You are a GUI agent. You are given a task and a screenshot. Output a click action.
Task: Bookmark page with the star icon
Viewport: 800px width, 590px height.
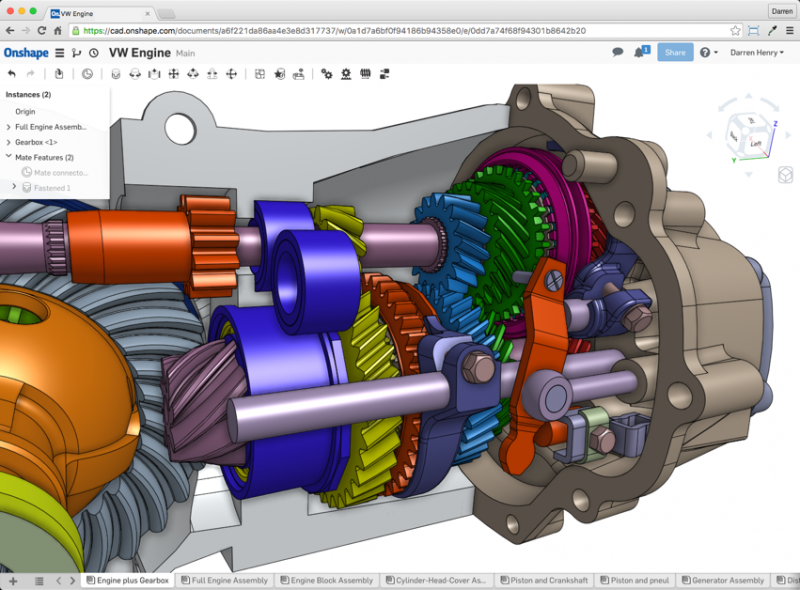coord(735,31)
